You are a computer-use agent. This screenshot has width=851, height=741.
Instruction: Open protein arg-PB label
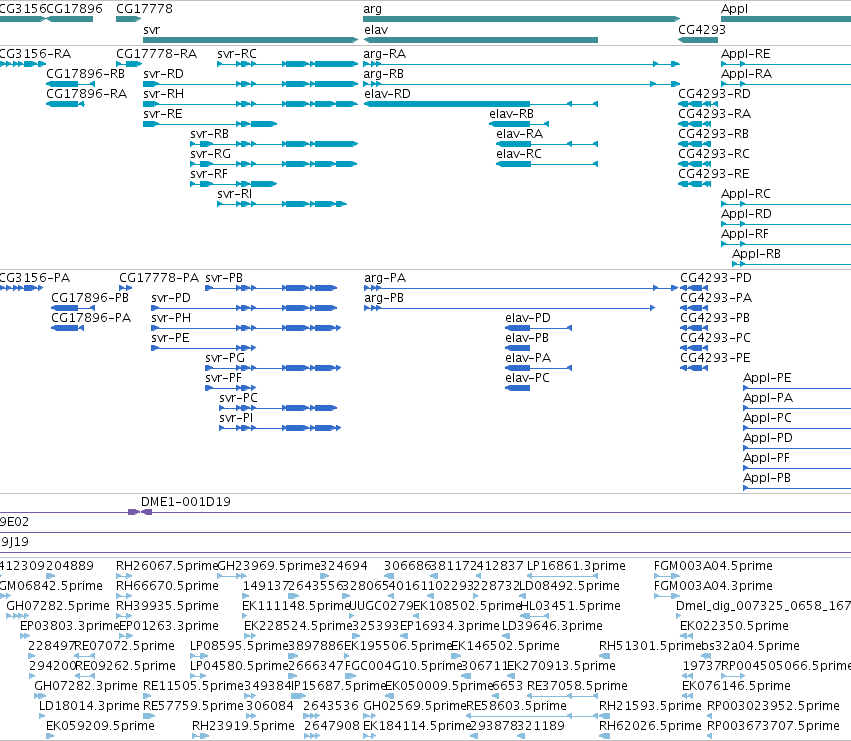[x=384, y=298]
